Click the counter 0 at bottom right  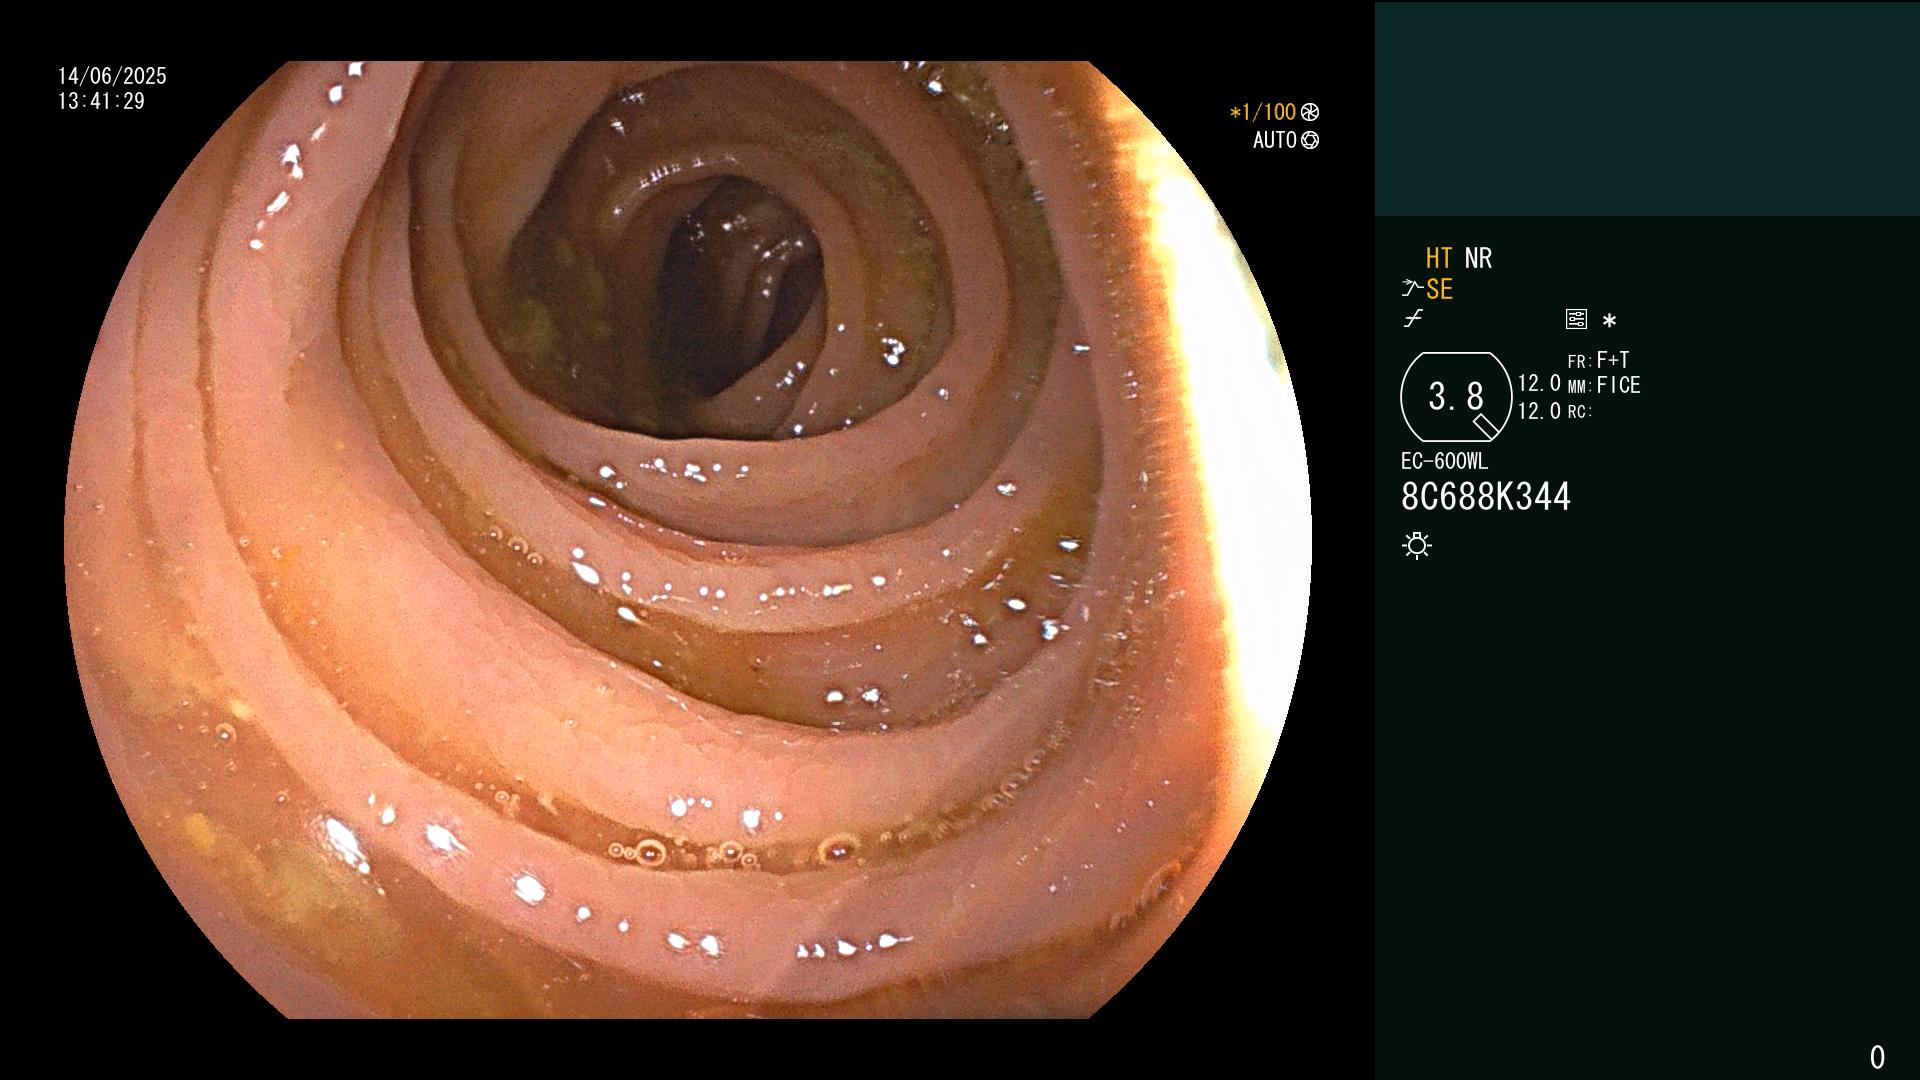coord(1877,1057)
